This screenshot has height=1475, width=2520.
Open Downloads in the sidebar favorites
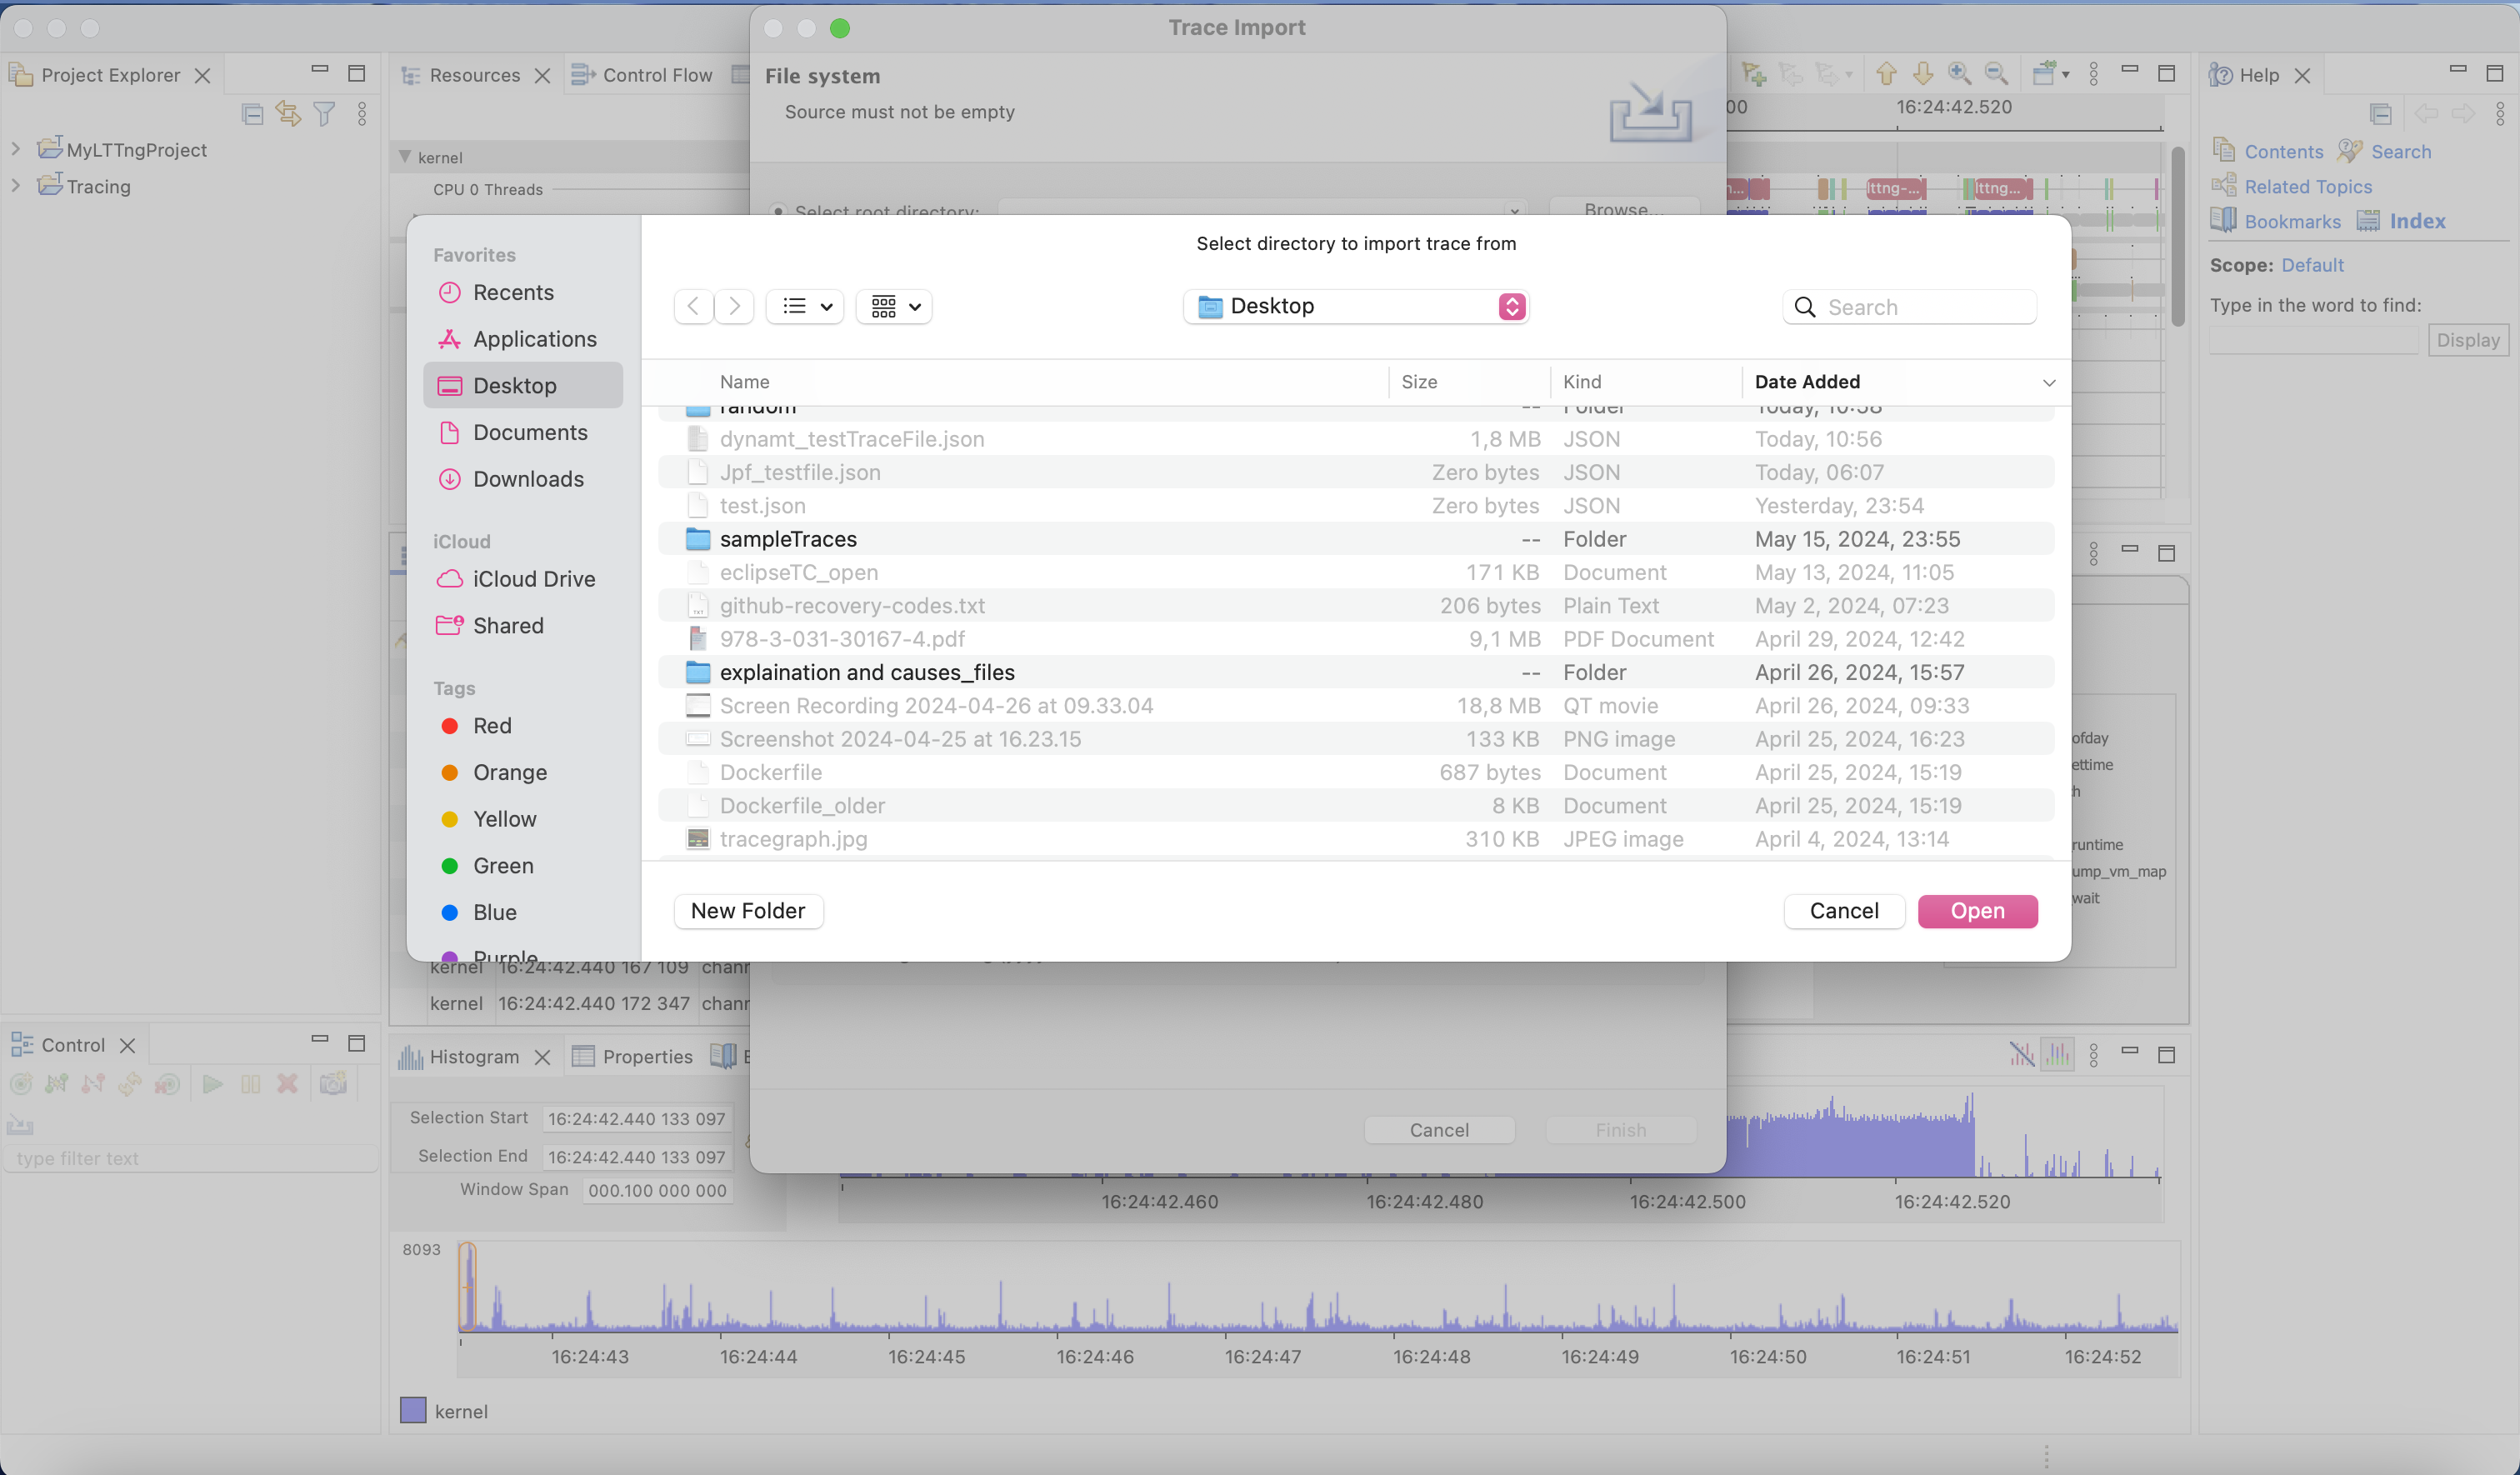click(x=528, y=479)
